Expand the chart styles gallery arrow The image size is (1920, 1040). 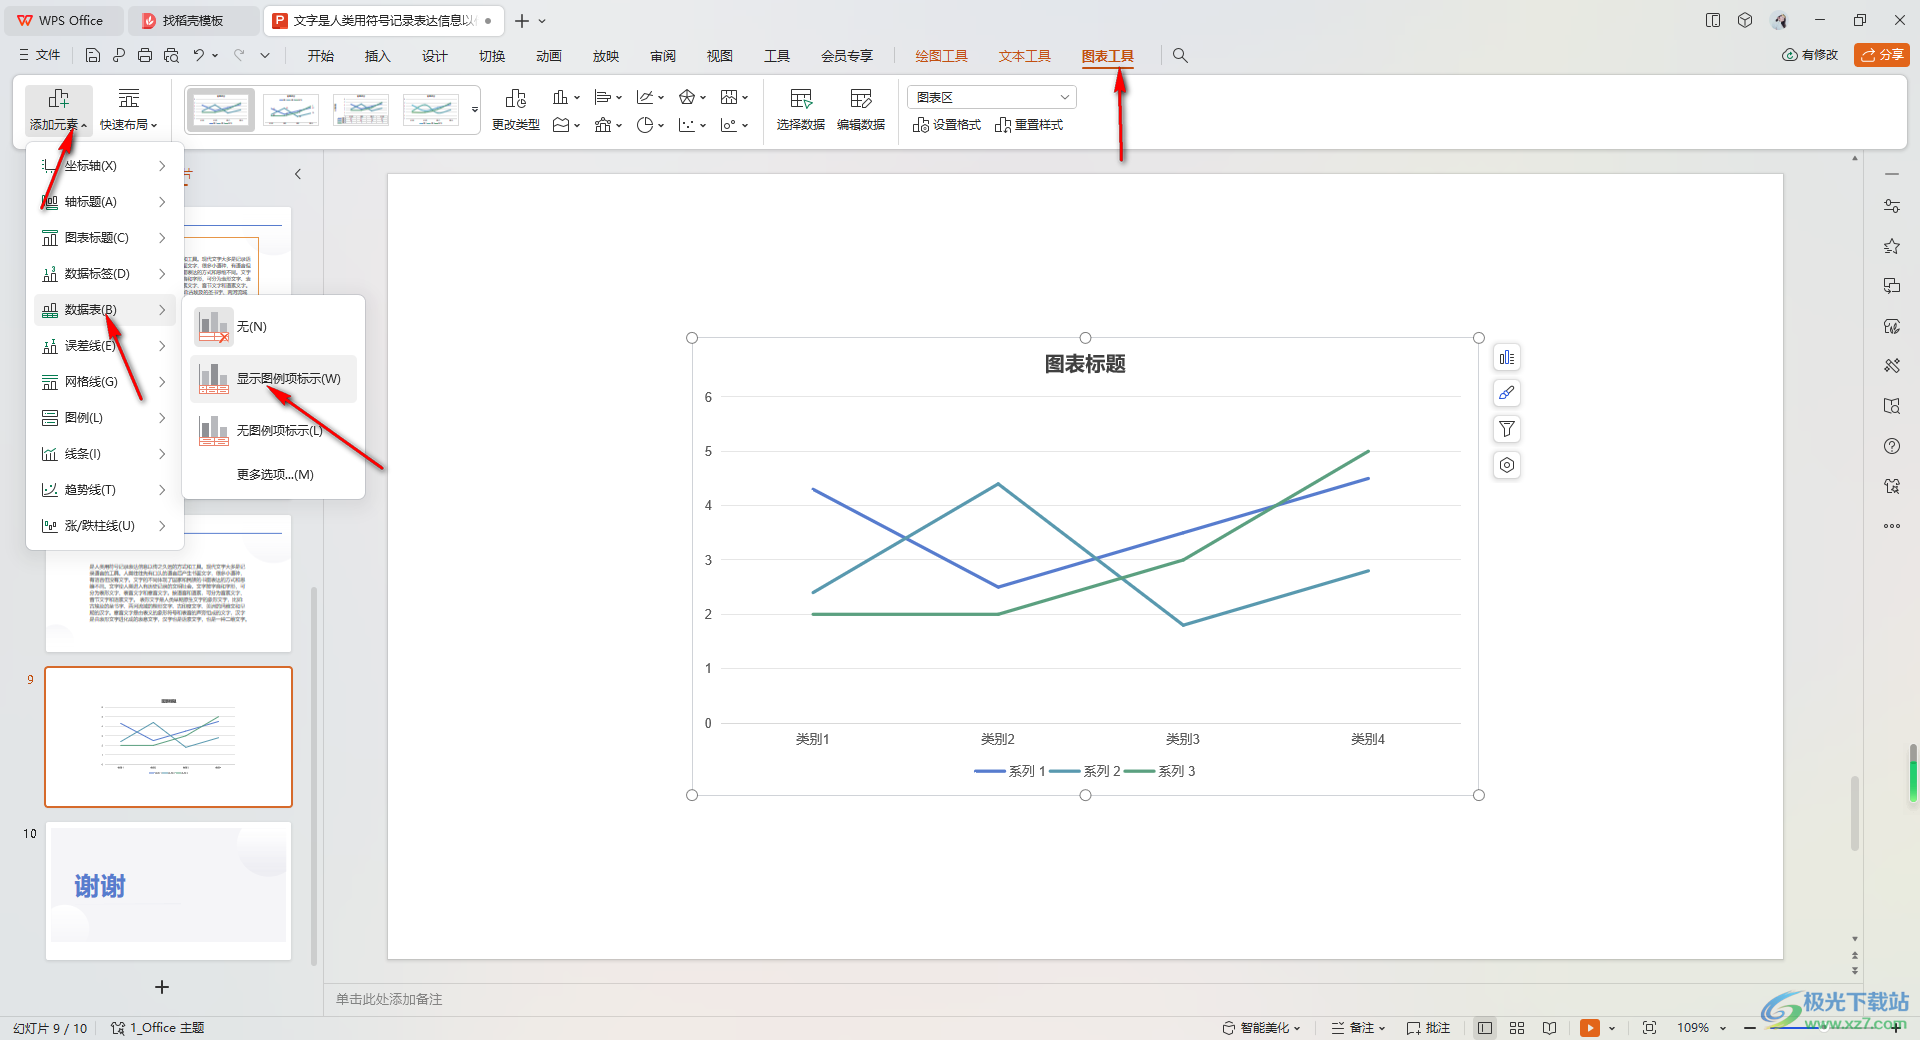[x=475, y=110]
